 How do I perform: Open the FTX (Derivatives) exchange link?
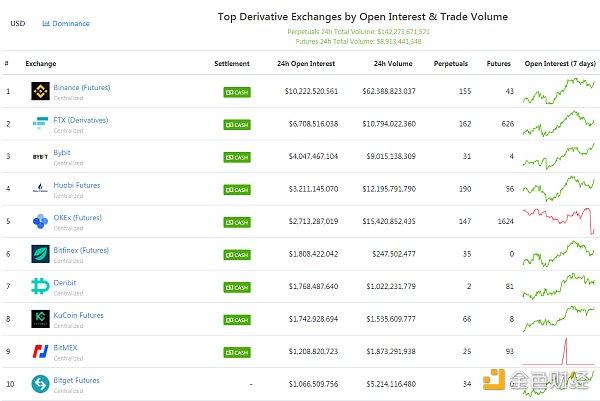click(x=83, y=120)
